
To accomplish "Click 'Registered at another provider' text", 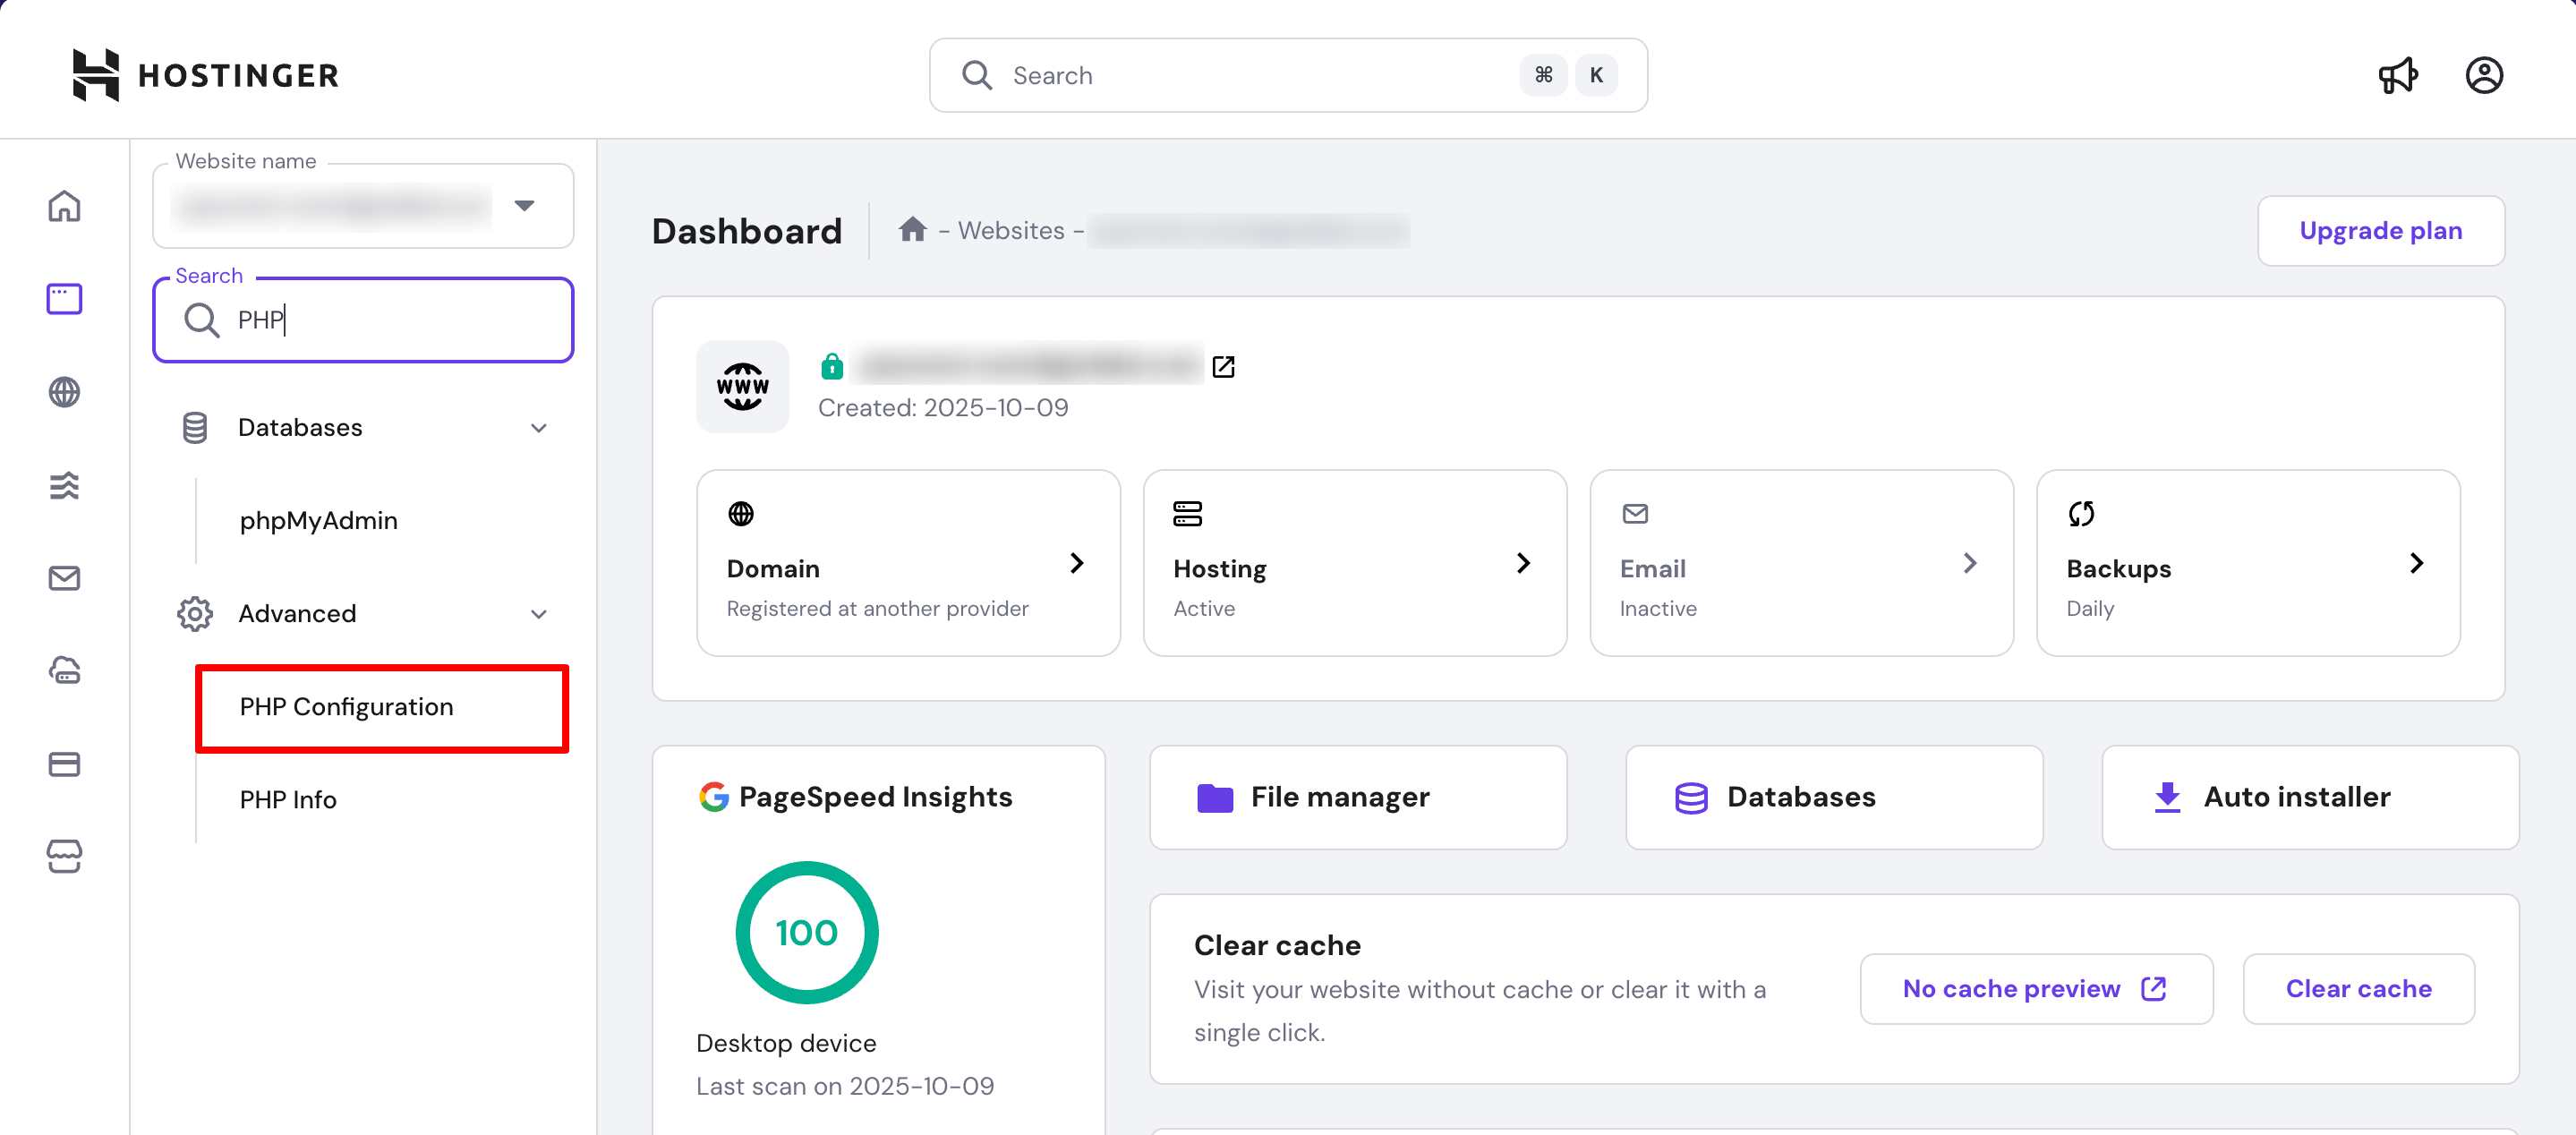I will click(x=877, y=608).
